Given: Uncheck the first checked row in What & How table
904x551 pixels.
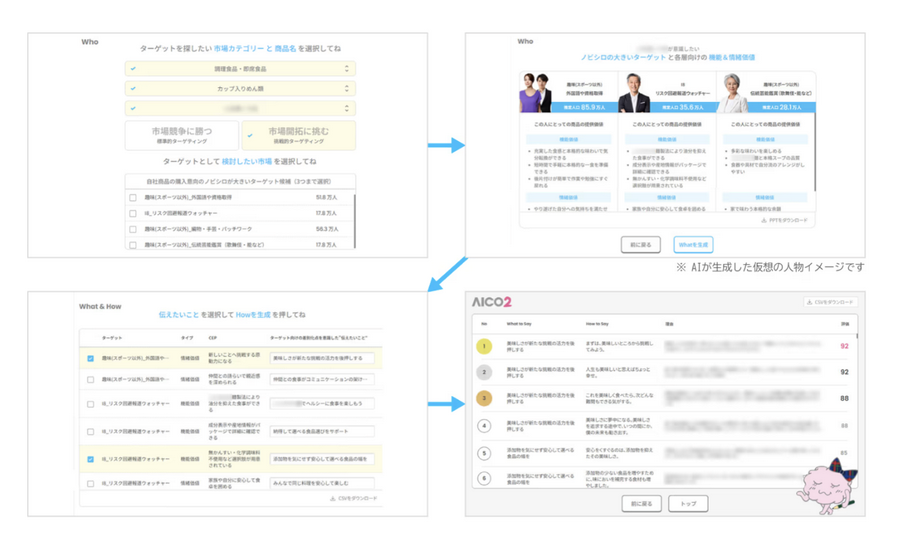Looking at the screenshot, I should click(x=90, y=358).
